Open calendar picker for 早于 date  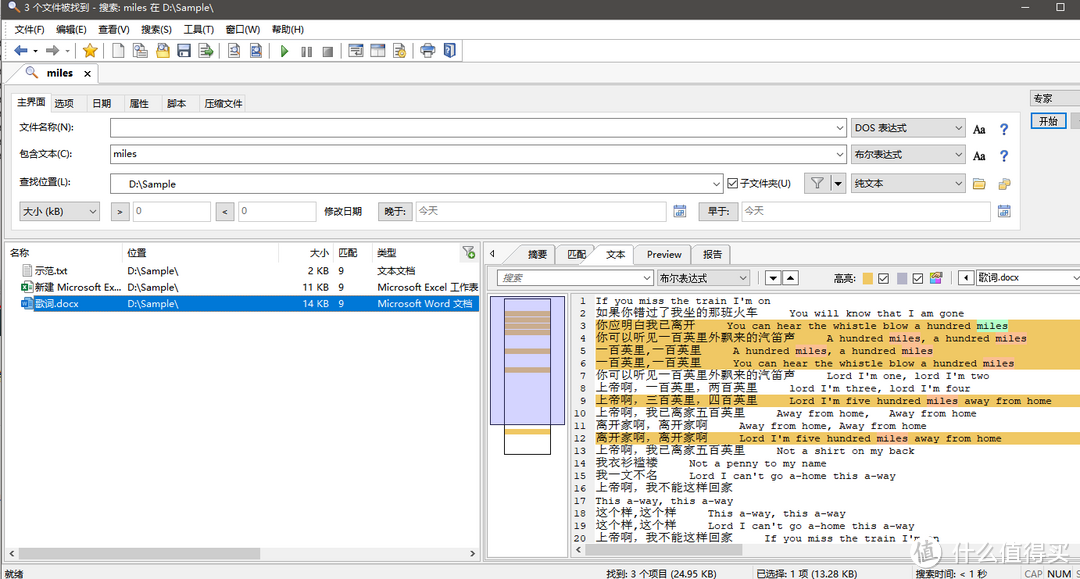click(x=1004, y=211)
